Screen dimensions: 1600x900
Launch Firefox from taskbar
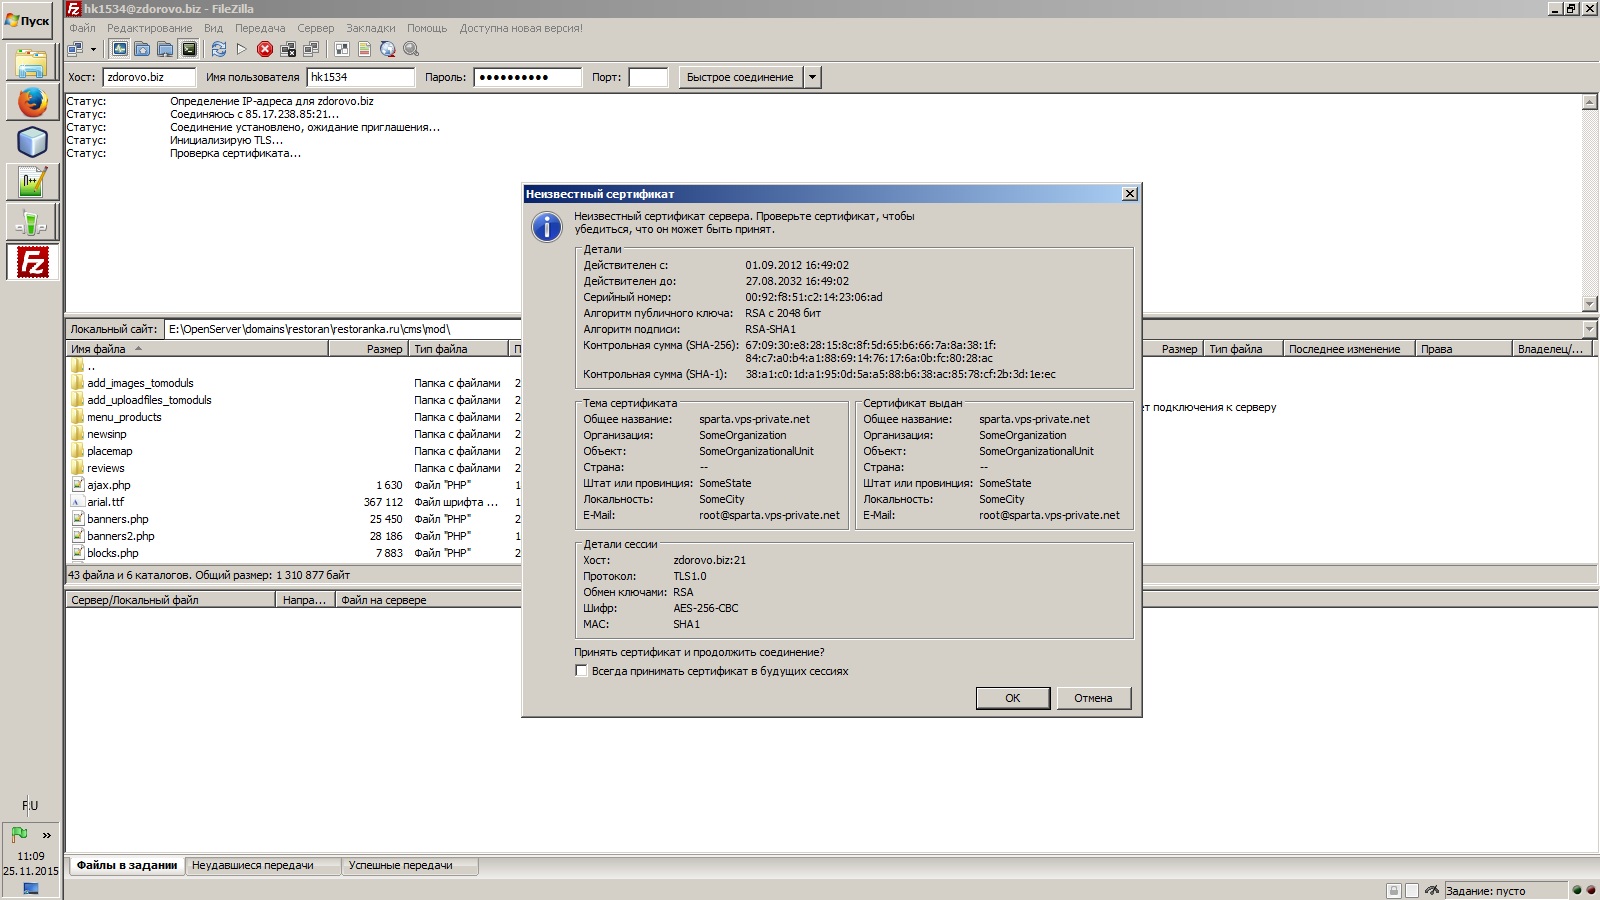[32, 102]
